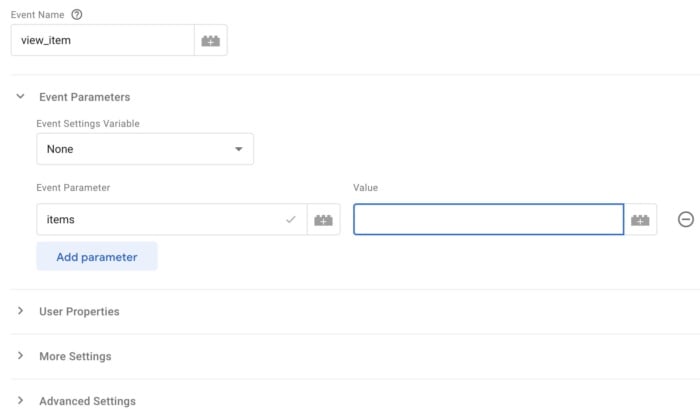This screenshot has width=700, height=409.
Task: Click the arrow on None dropdown
Action: (239, 149)
